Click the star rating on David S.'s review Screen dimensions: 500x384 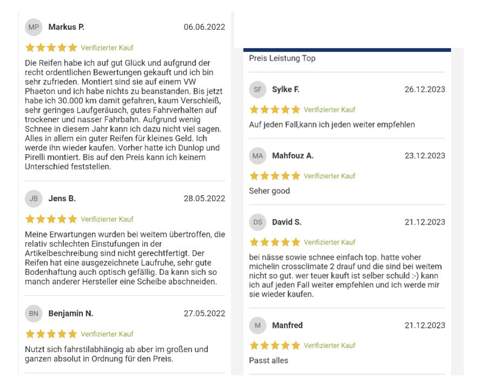tap(275, 242)
